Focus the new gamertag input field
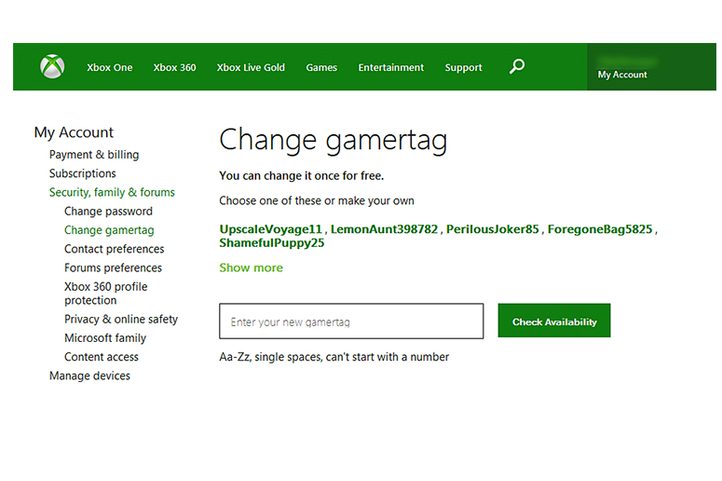Image resolution: width=722 pixels, height=481 pixels. click(x=351, y=321)
